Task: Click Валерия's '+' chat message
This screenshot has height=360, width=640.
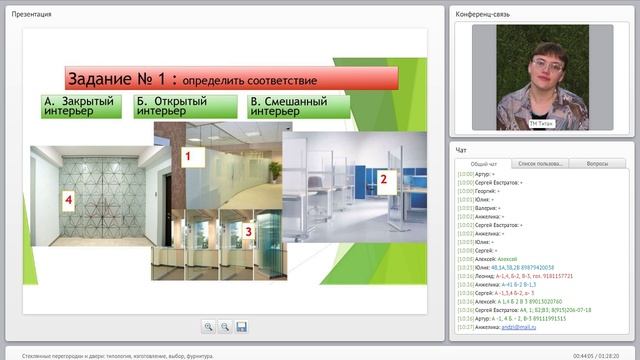Action: [479, 208]
